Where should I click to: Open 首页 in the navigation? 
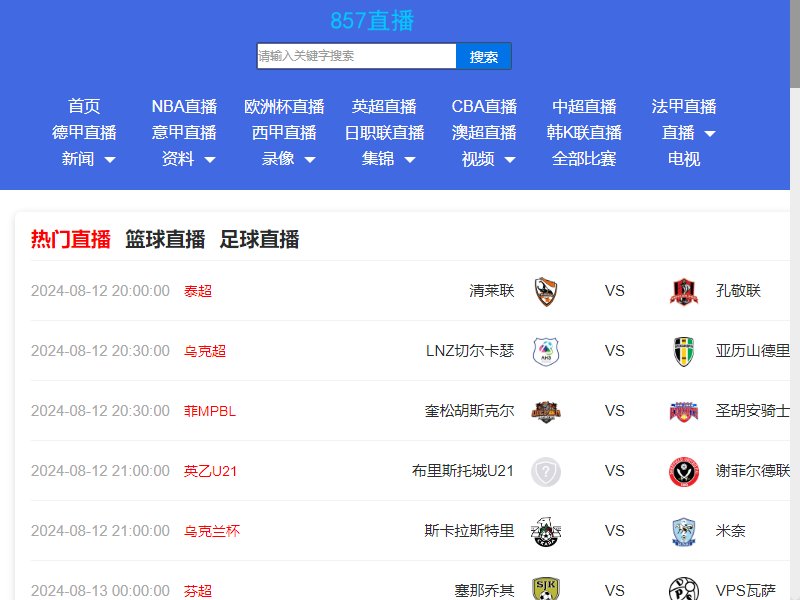click(x=84, y=106)
